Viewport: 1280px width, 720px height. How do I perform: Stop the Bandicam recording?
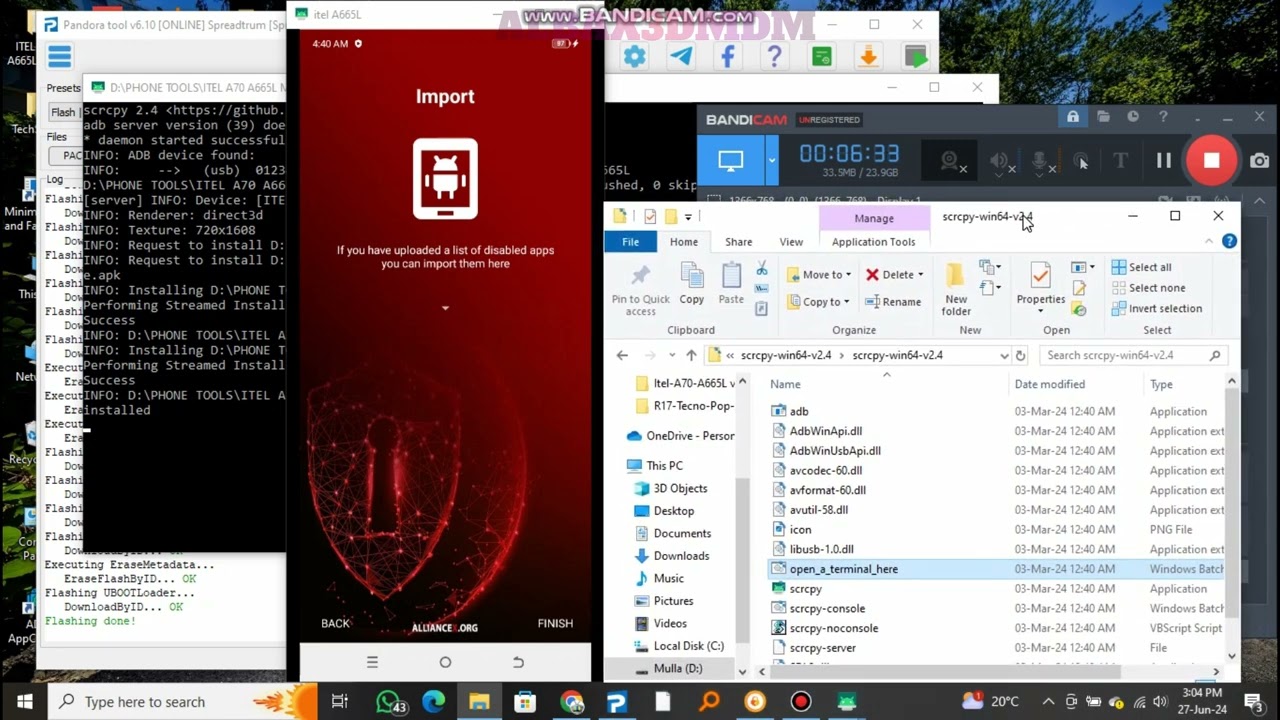point(1211,160)
